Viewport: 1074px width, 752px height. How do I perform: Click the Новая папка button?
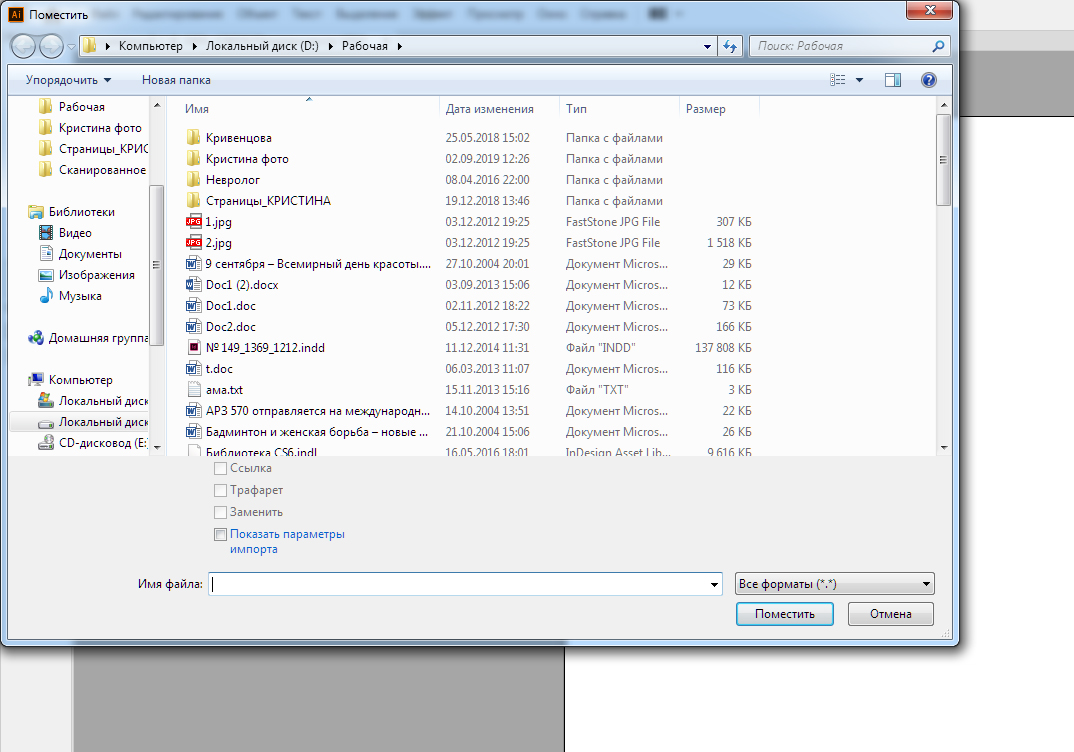coord(176,80)
